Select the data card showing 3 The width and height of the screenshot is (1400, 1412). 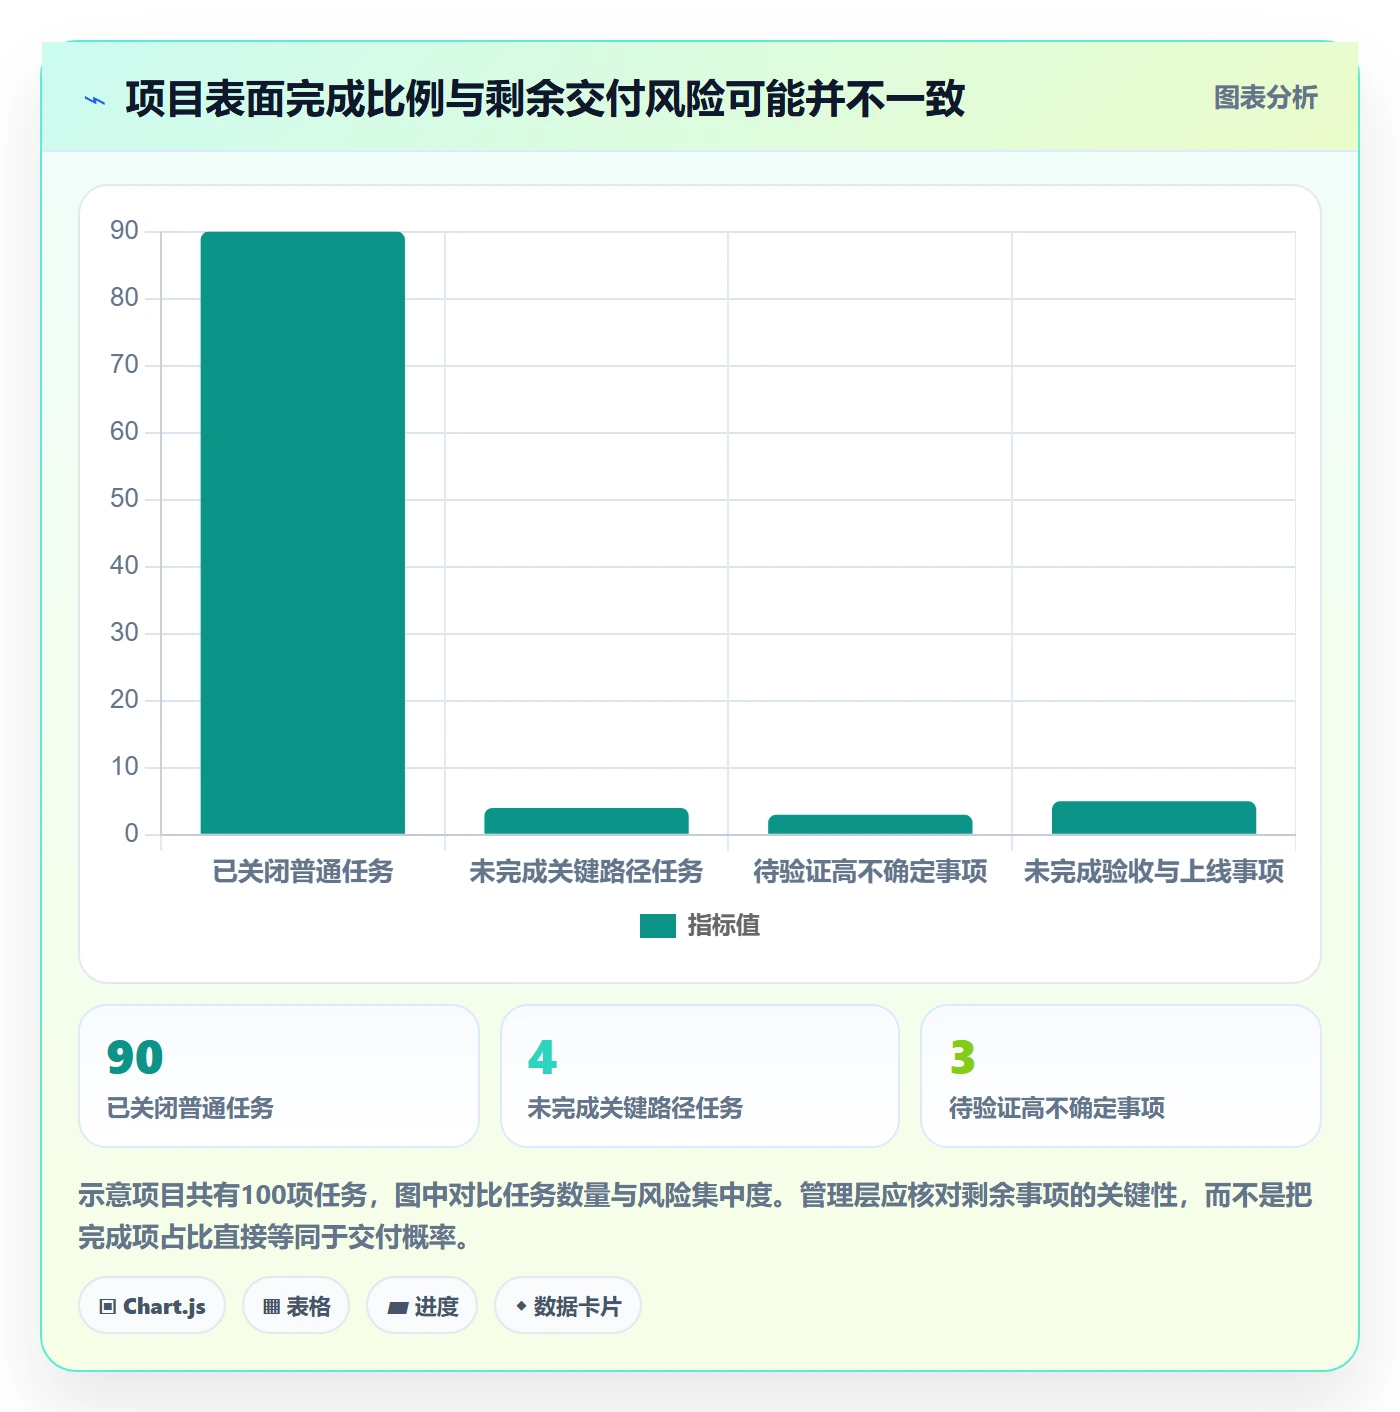(1121, 1076)
